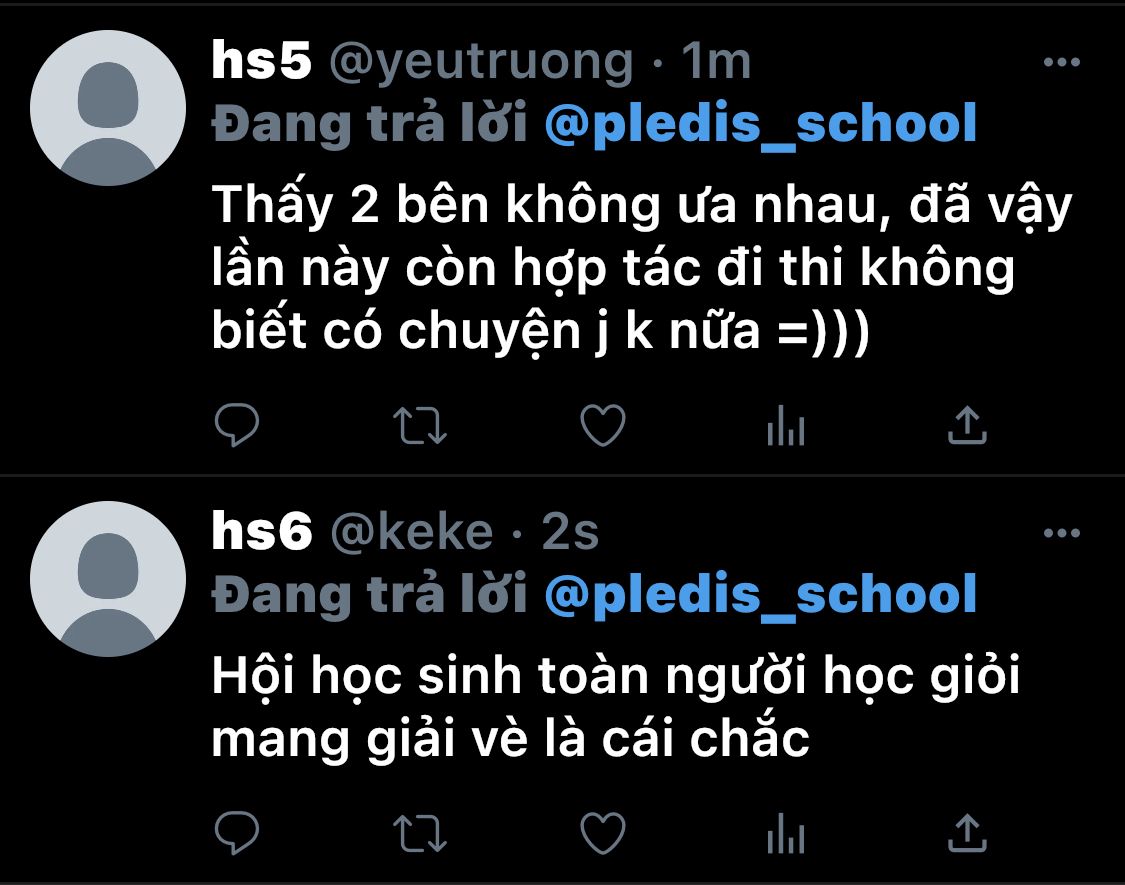Open more options for hs5's tweet
Viewport: 1125px width, 885px height.
[x=1062, y=62]
